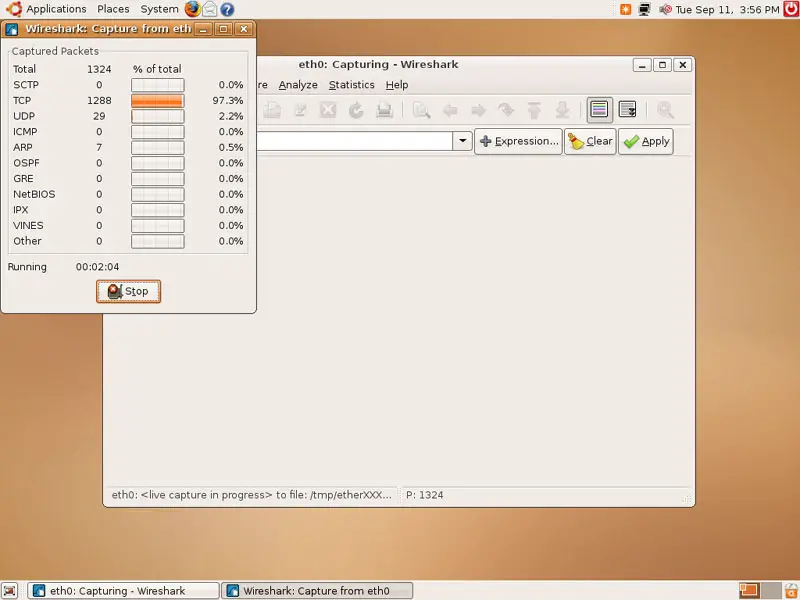Open the Applications menu
The image size is (800, 600).
[x=56, y=9]
